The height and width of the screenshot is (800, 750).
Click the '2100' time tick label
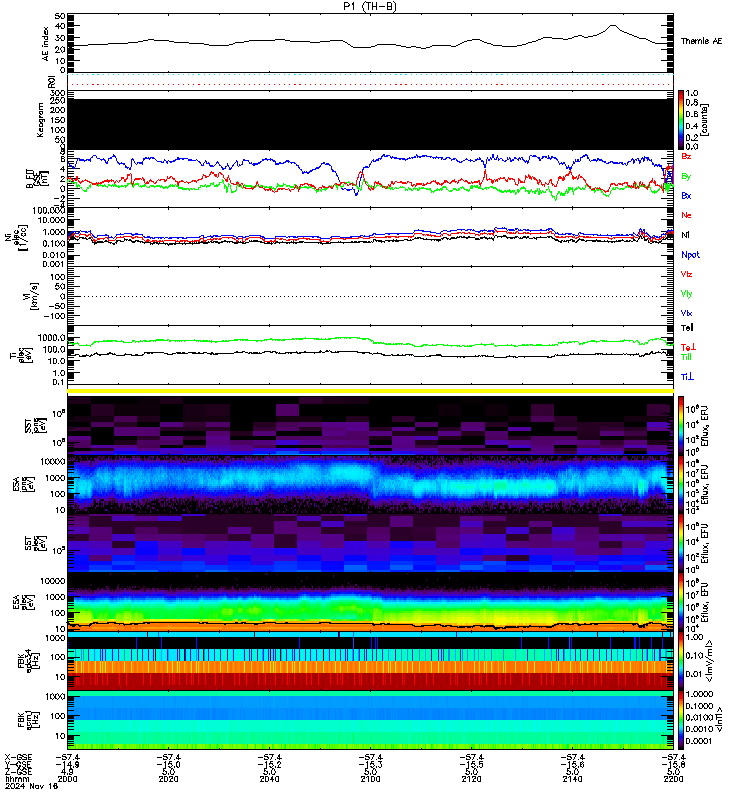(370, 779)
